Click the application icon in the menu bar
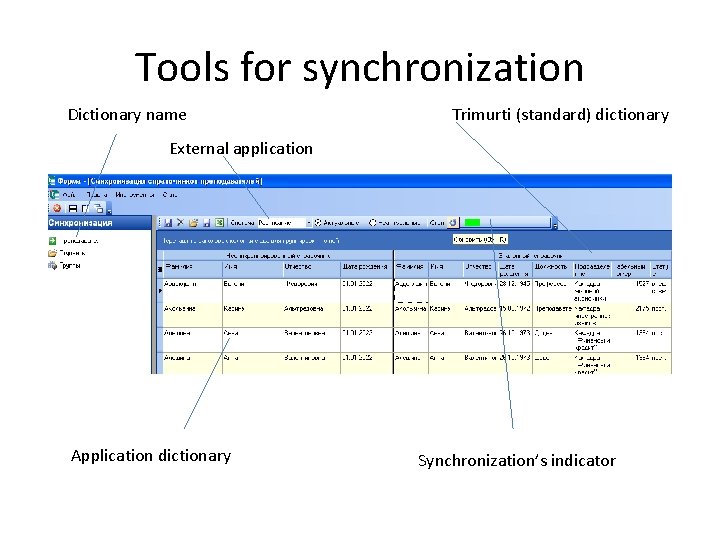 tap(54, 195)
